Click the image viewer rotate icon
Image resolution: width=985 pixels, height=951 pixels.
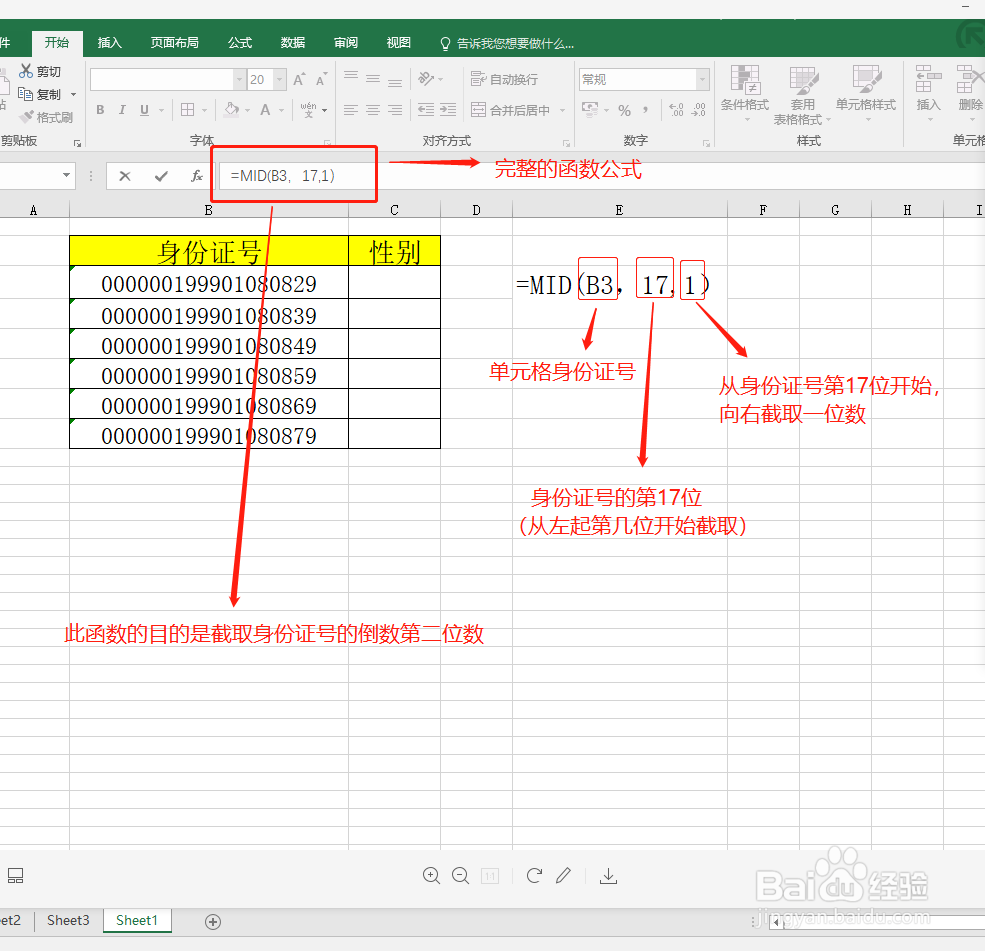pyautogui.click(x=534, y=876)
